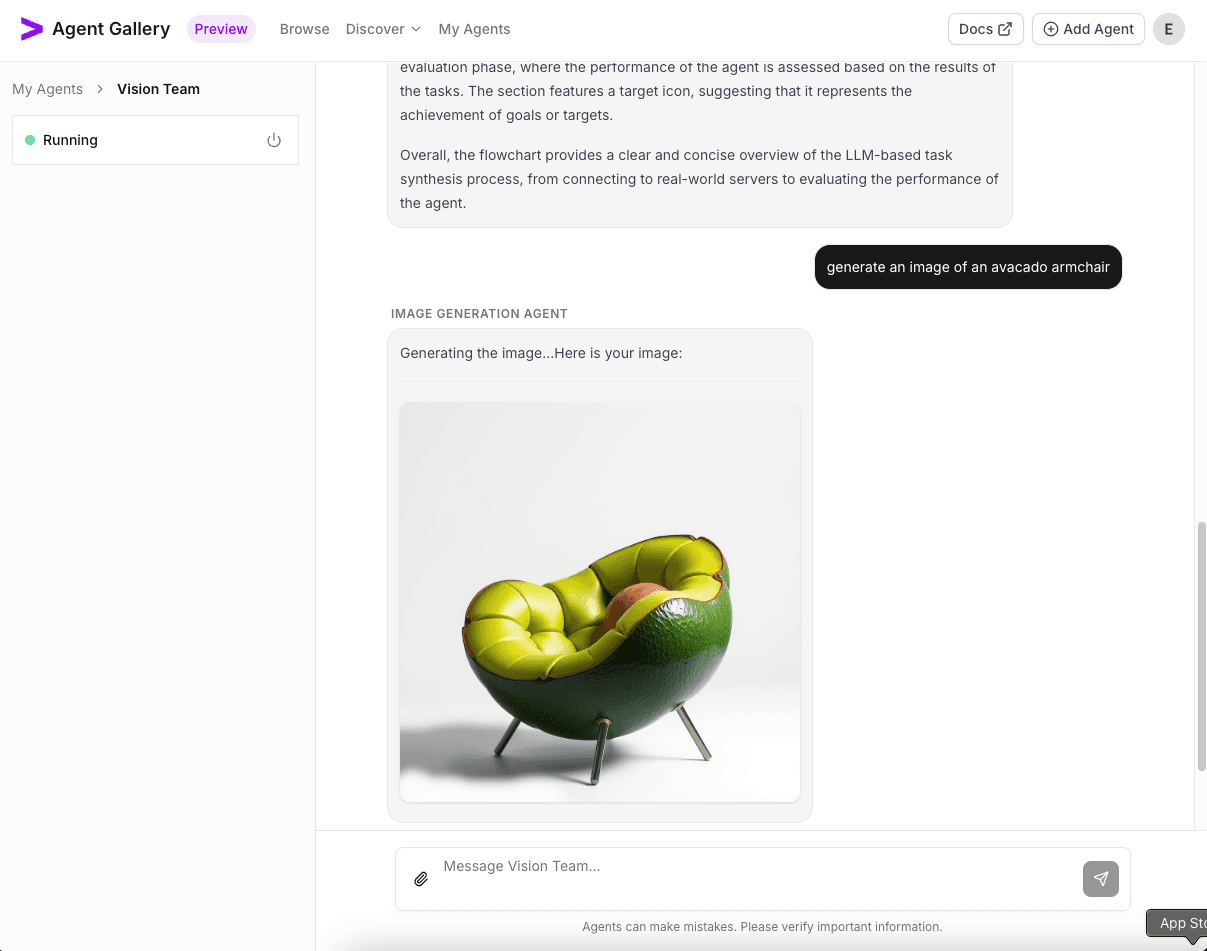The width and height of the screenshot is (1207, 951).
Task: Click the Agent Gallery purple arrow logo
Action: [32, 29]
